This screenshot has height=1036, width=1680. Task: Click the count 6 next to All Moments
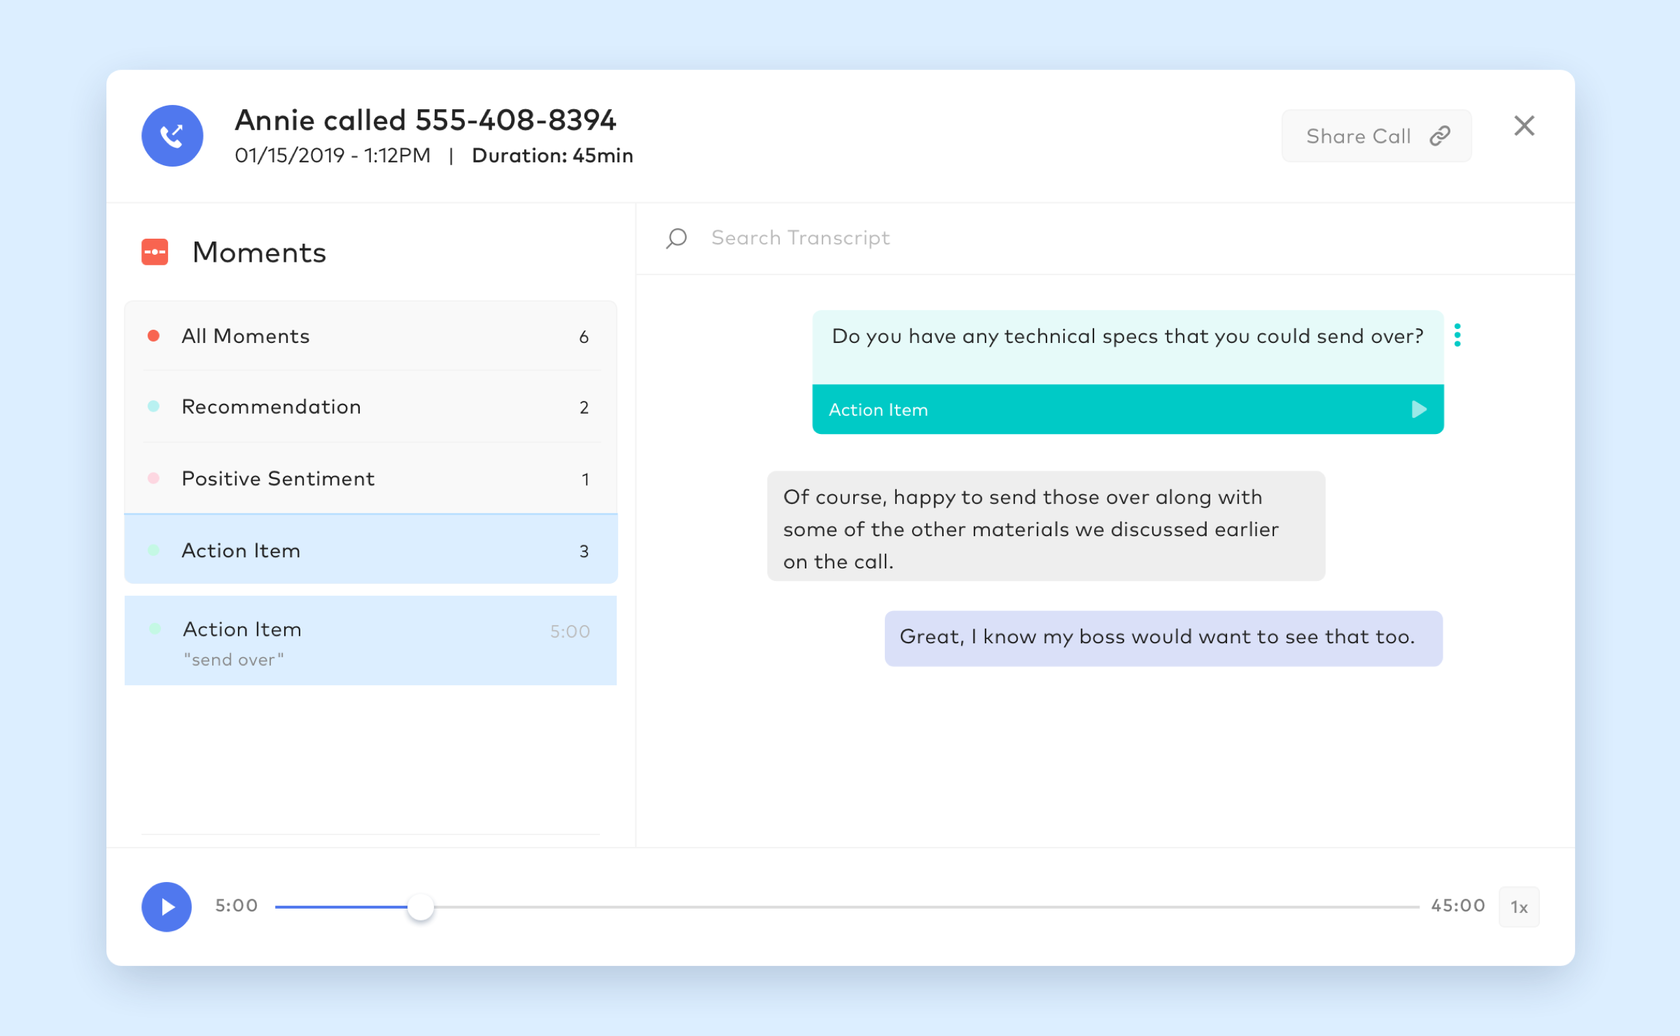tap(584, 337)
